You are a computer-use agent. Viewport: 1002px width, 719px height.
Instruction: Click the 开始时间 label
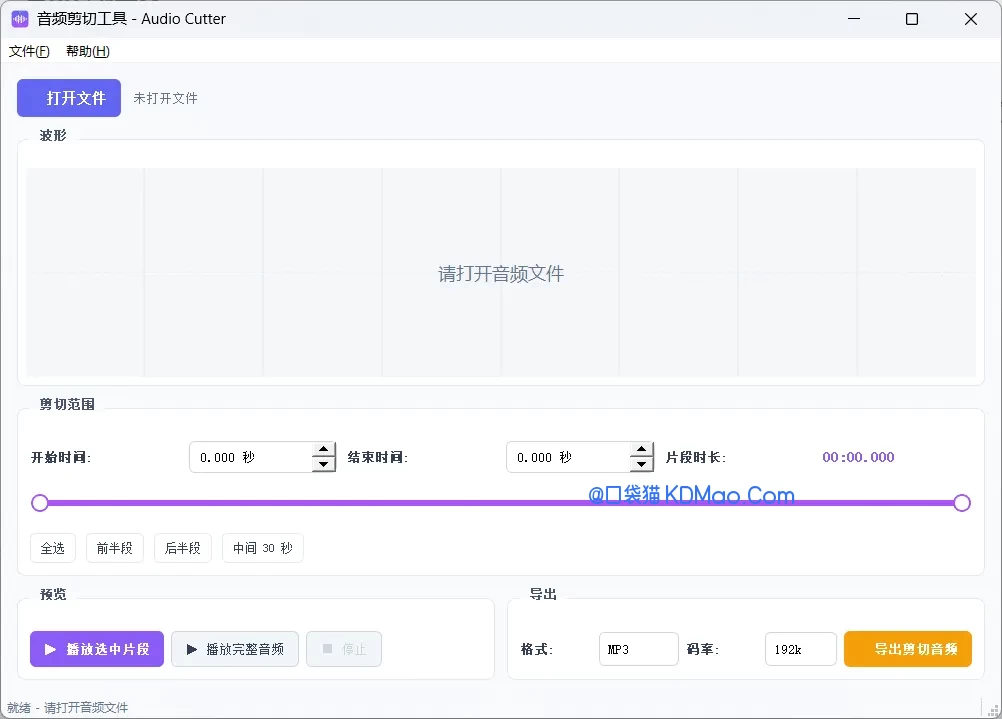pos(61,457)
